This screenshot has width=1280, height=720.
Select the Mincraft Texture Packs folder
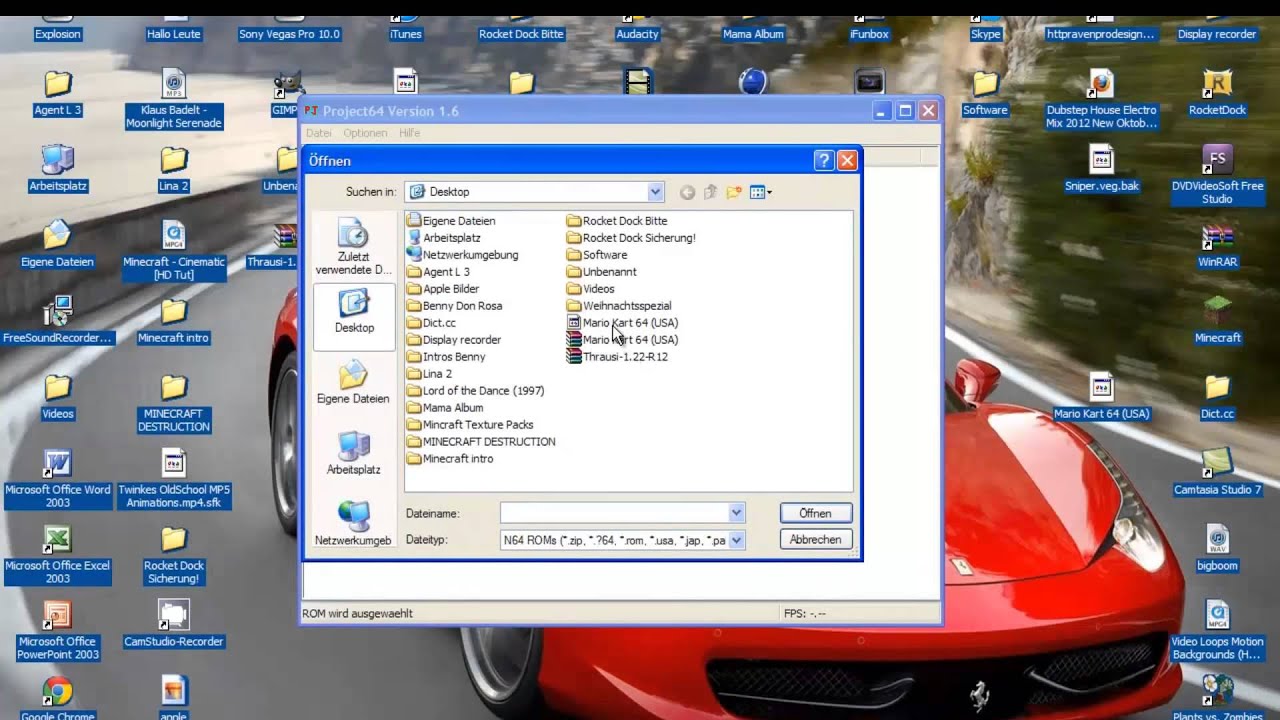470,425
